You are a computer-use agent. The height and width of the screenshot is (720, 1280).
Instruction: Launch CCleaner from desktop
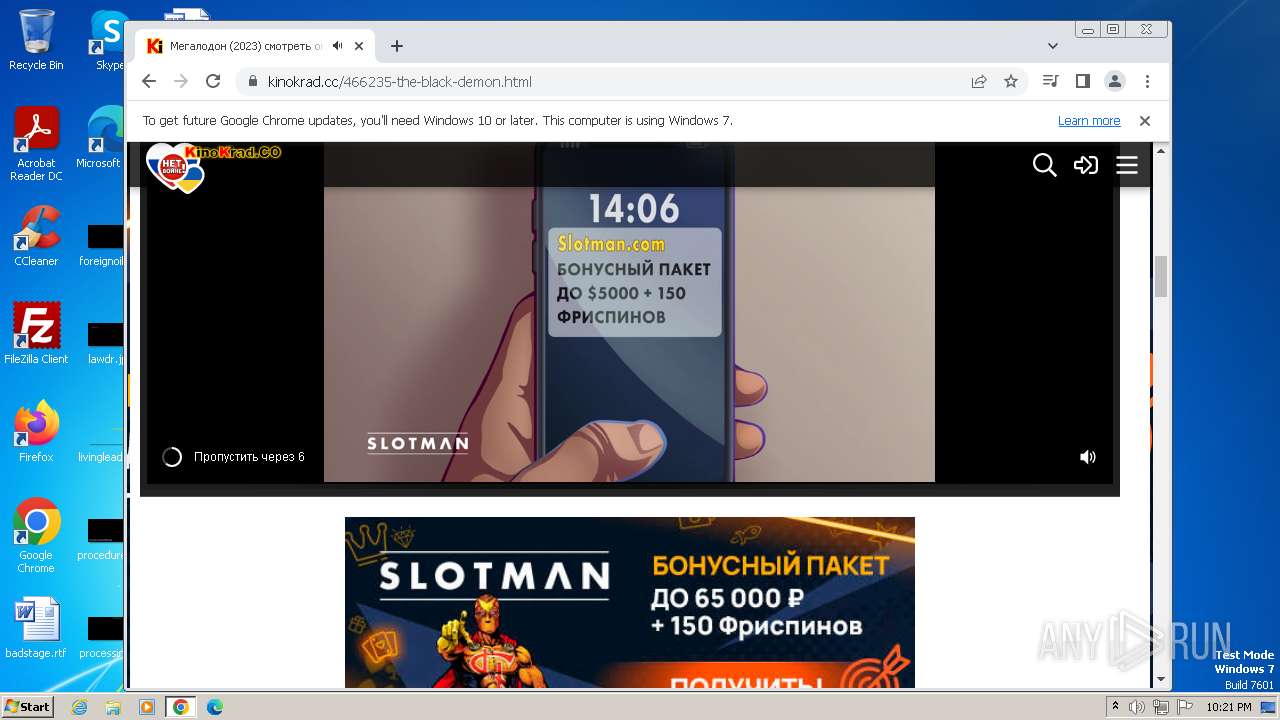coord(36,236)
